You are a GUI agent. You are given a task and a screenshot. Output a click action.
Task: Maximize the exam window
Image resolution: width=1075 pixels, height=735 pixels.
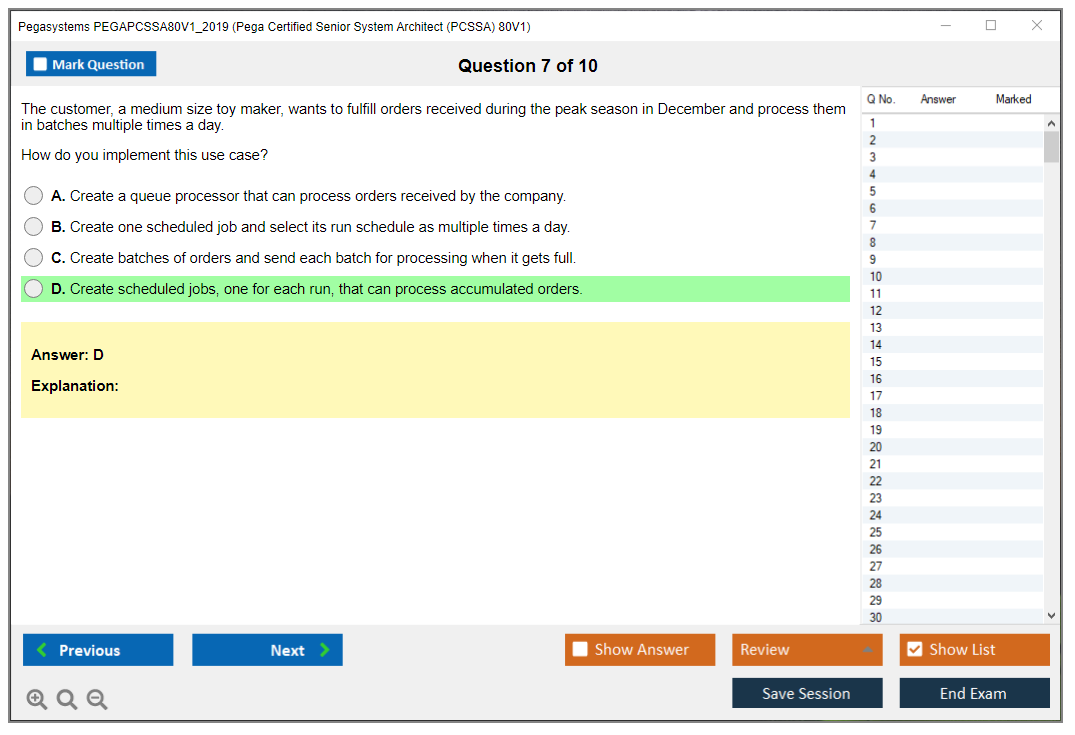point(991,26)
